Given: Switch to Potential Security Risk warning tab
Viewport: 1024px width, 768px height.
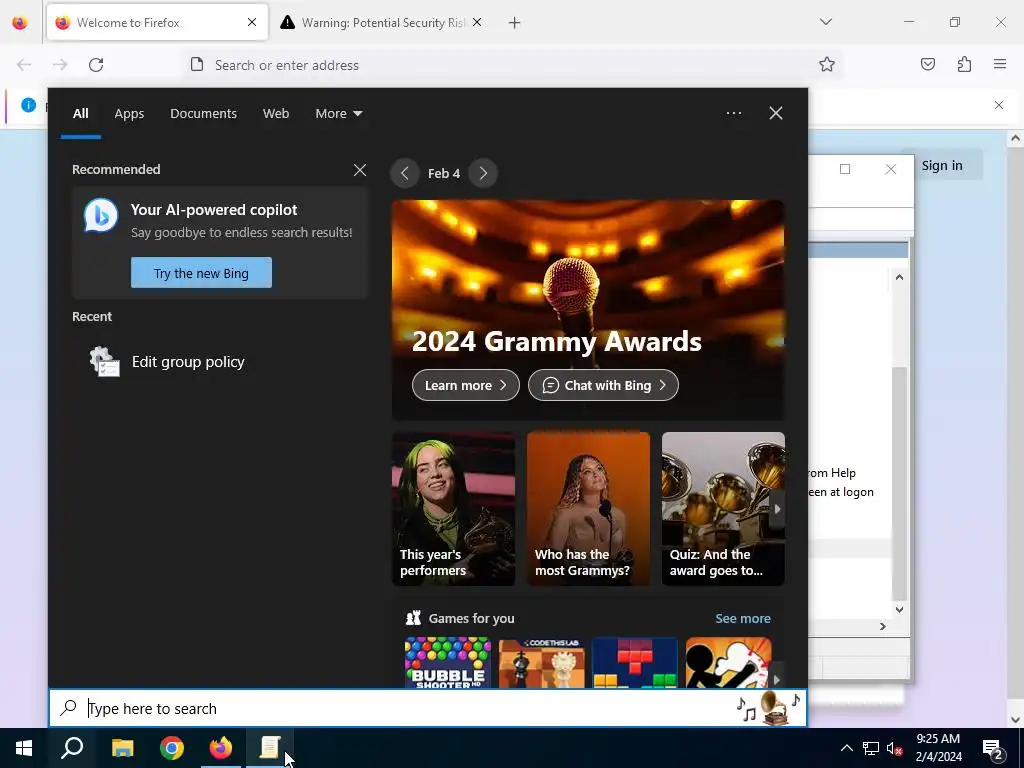Looking at the screenshot, I should tap(382, 22).
